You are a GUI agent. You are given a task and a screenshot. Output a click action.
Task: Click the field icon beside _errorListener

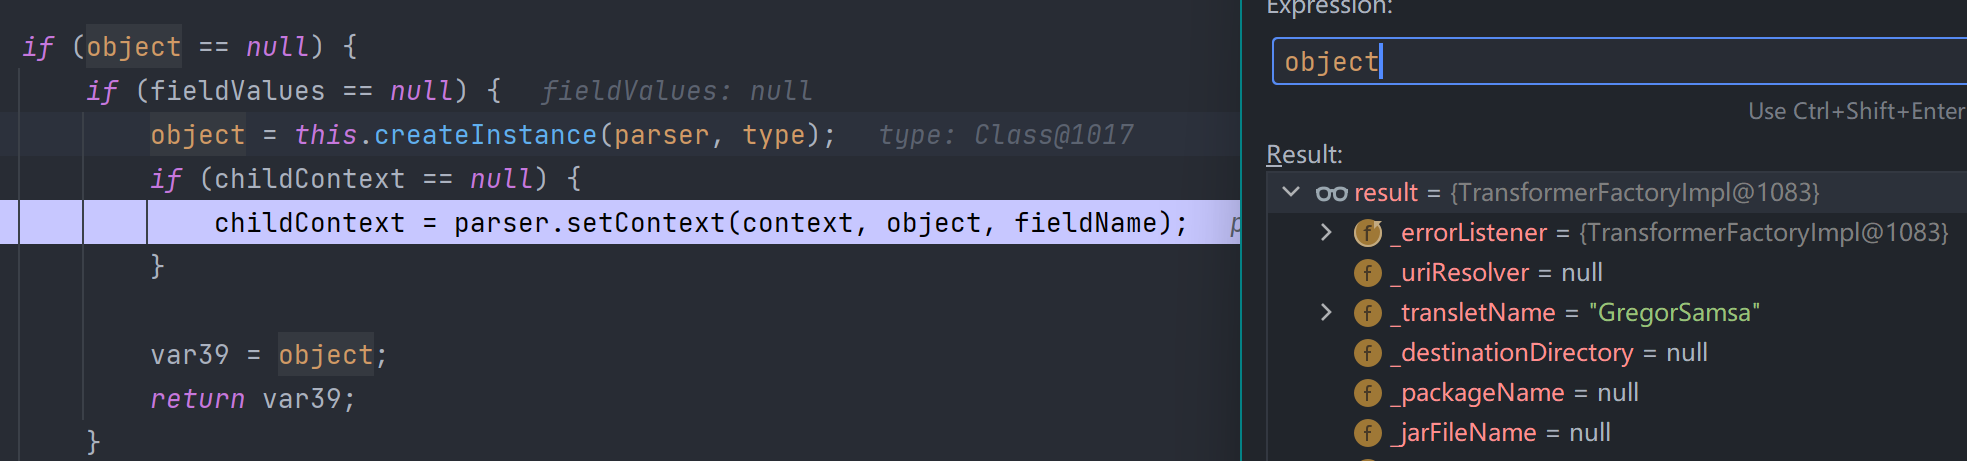(1367, 233)
